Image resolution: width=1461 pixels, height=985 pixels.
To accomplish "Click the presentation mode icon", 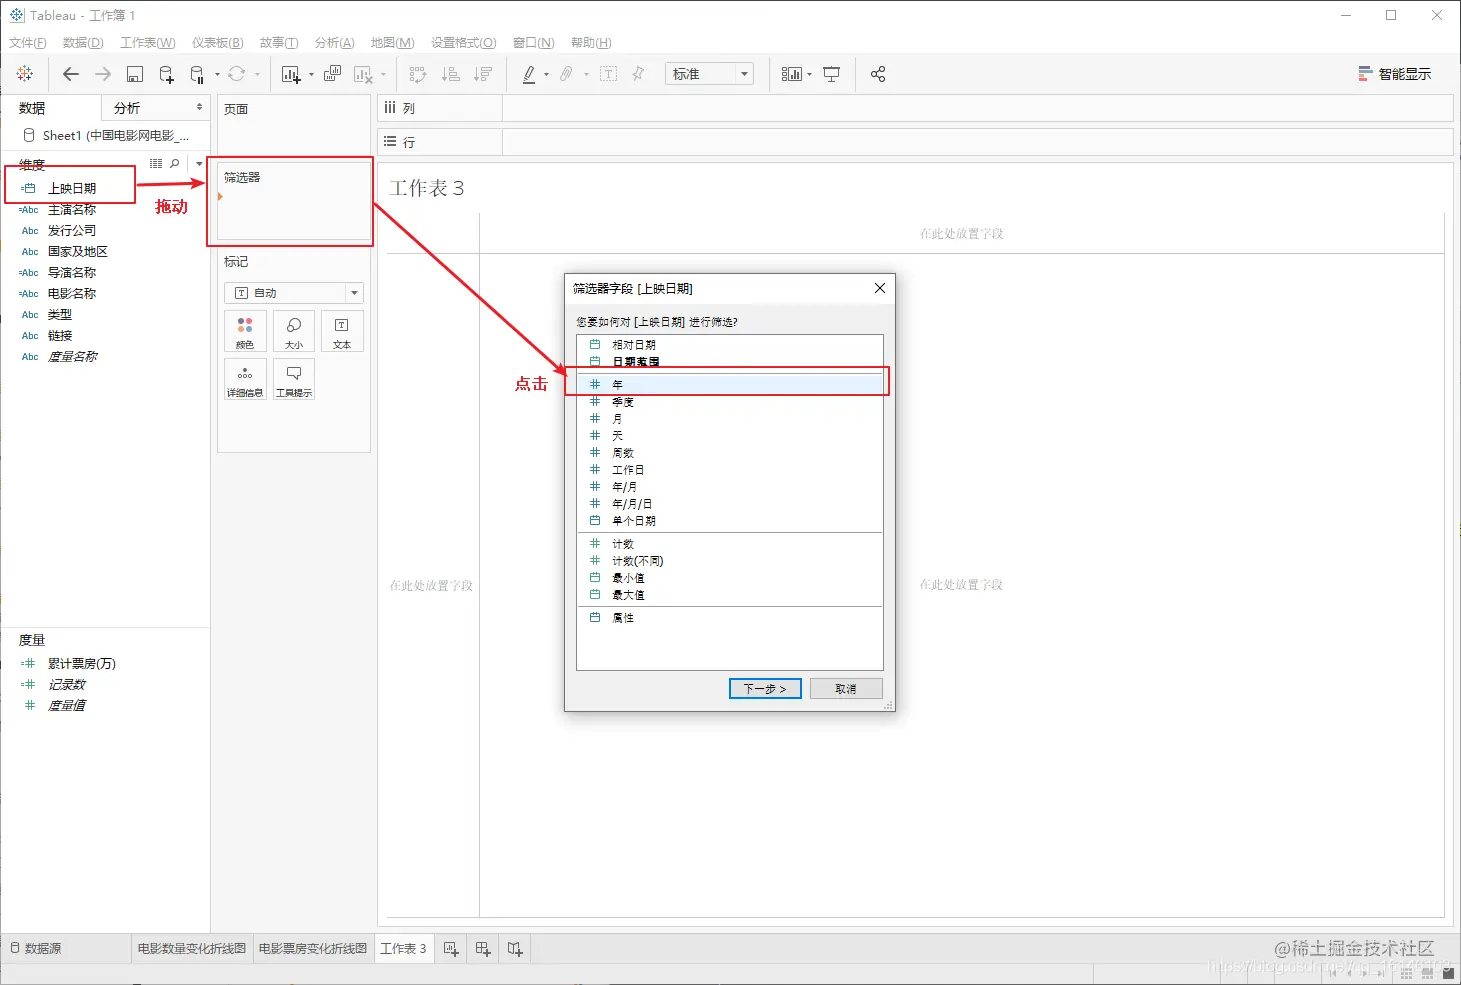I will 831,74.
